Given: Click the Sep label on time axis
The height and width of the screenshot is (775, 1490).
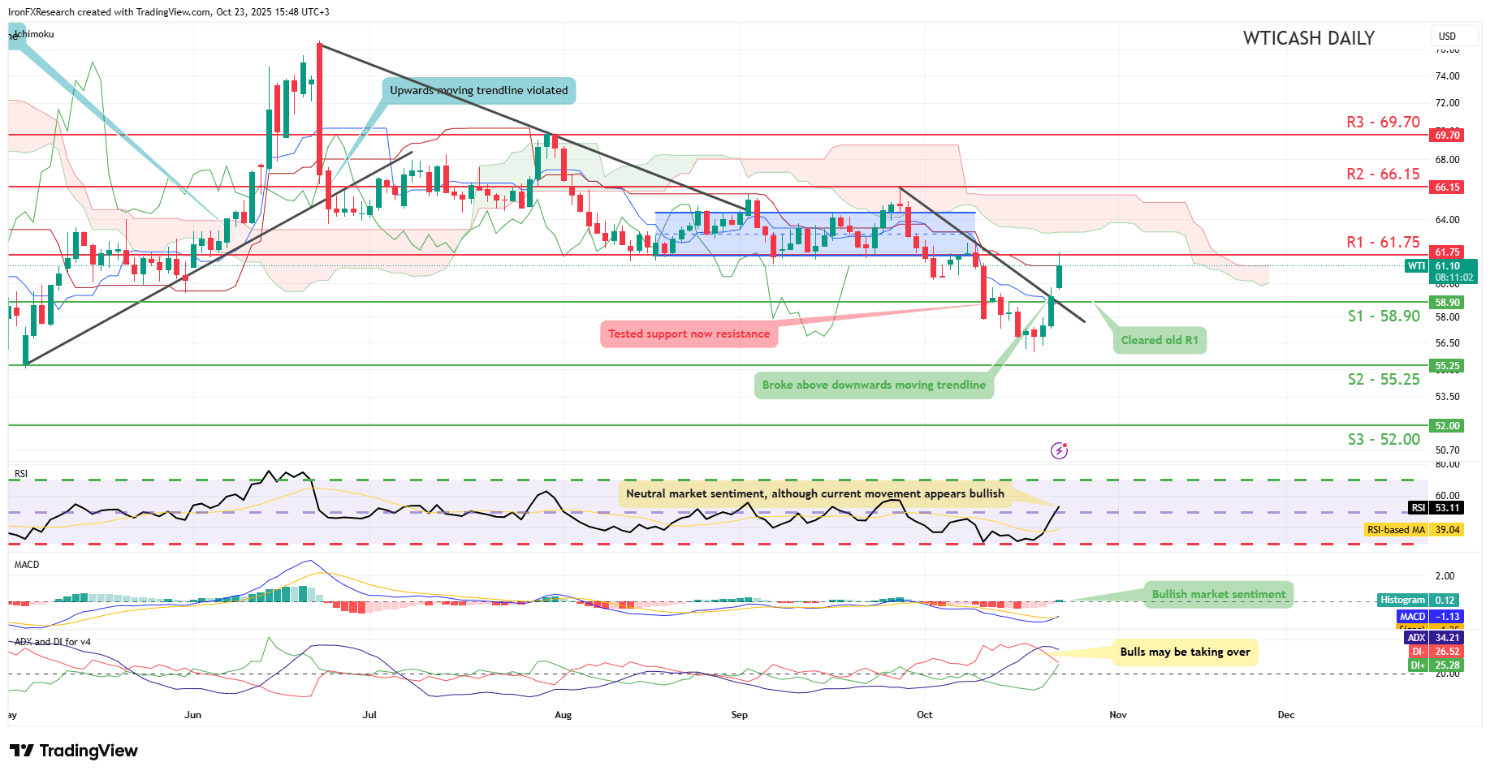Looking at the screenshot, I should pyautogui.click(x=740, y=715).
